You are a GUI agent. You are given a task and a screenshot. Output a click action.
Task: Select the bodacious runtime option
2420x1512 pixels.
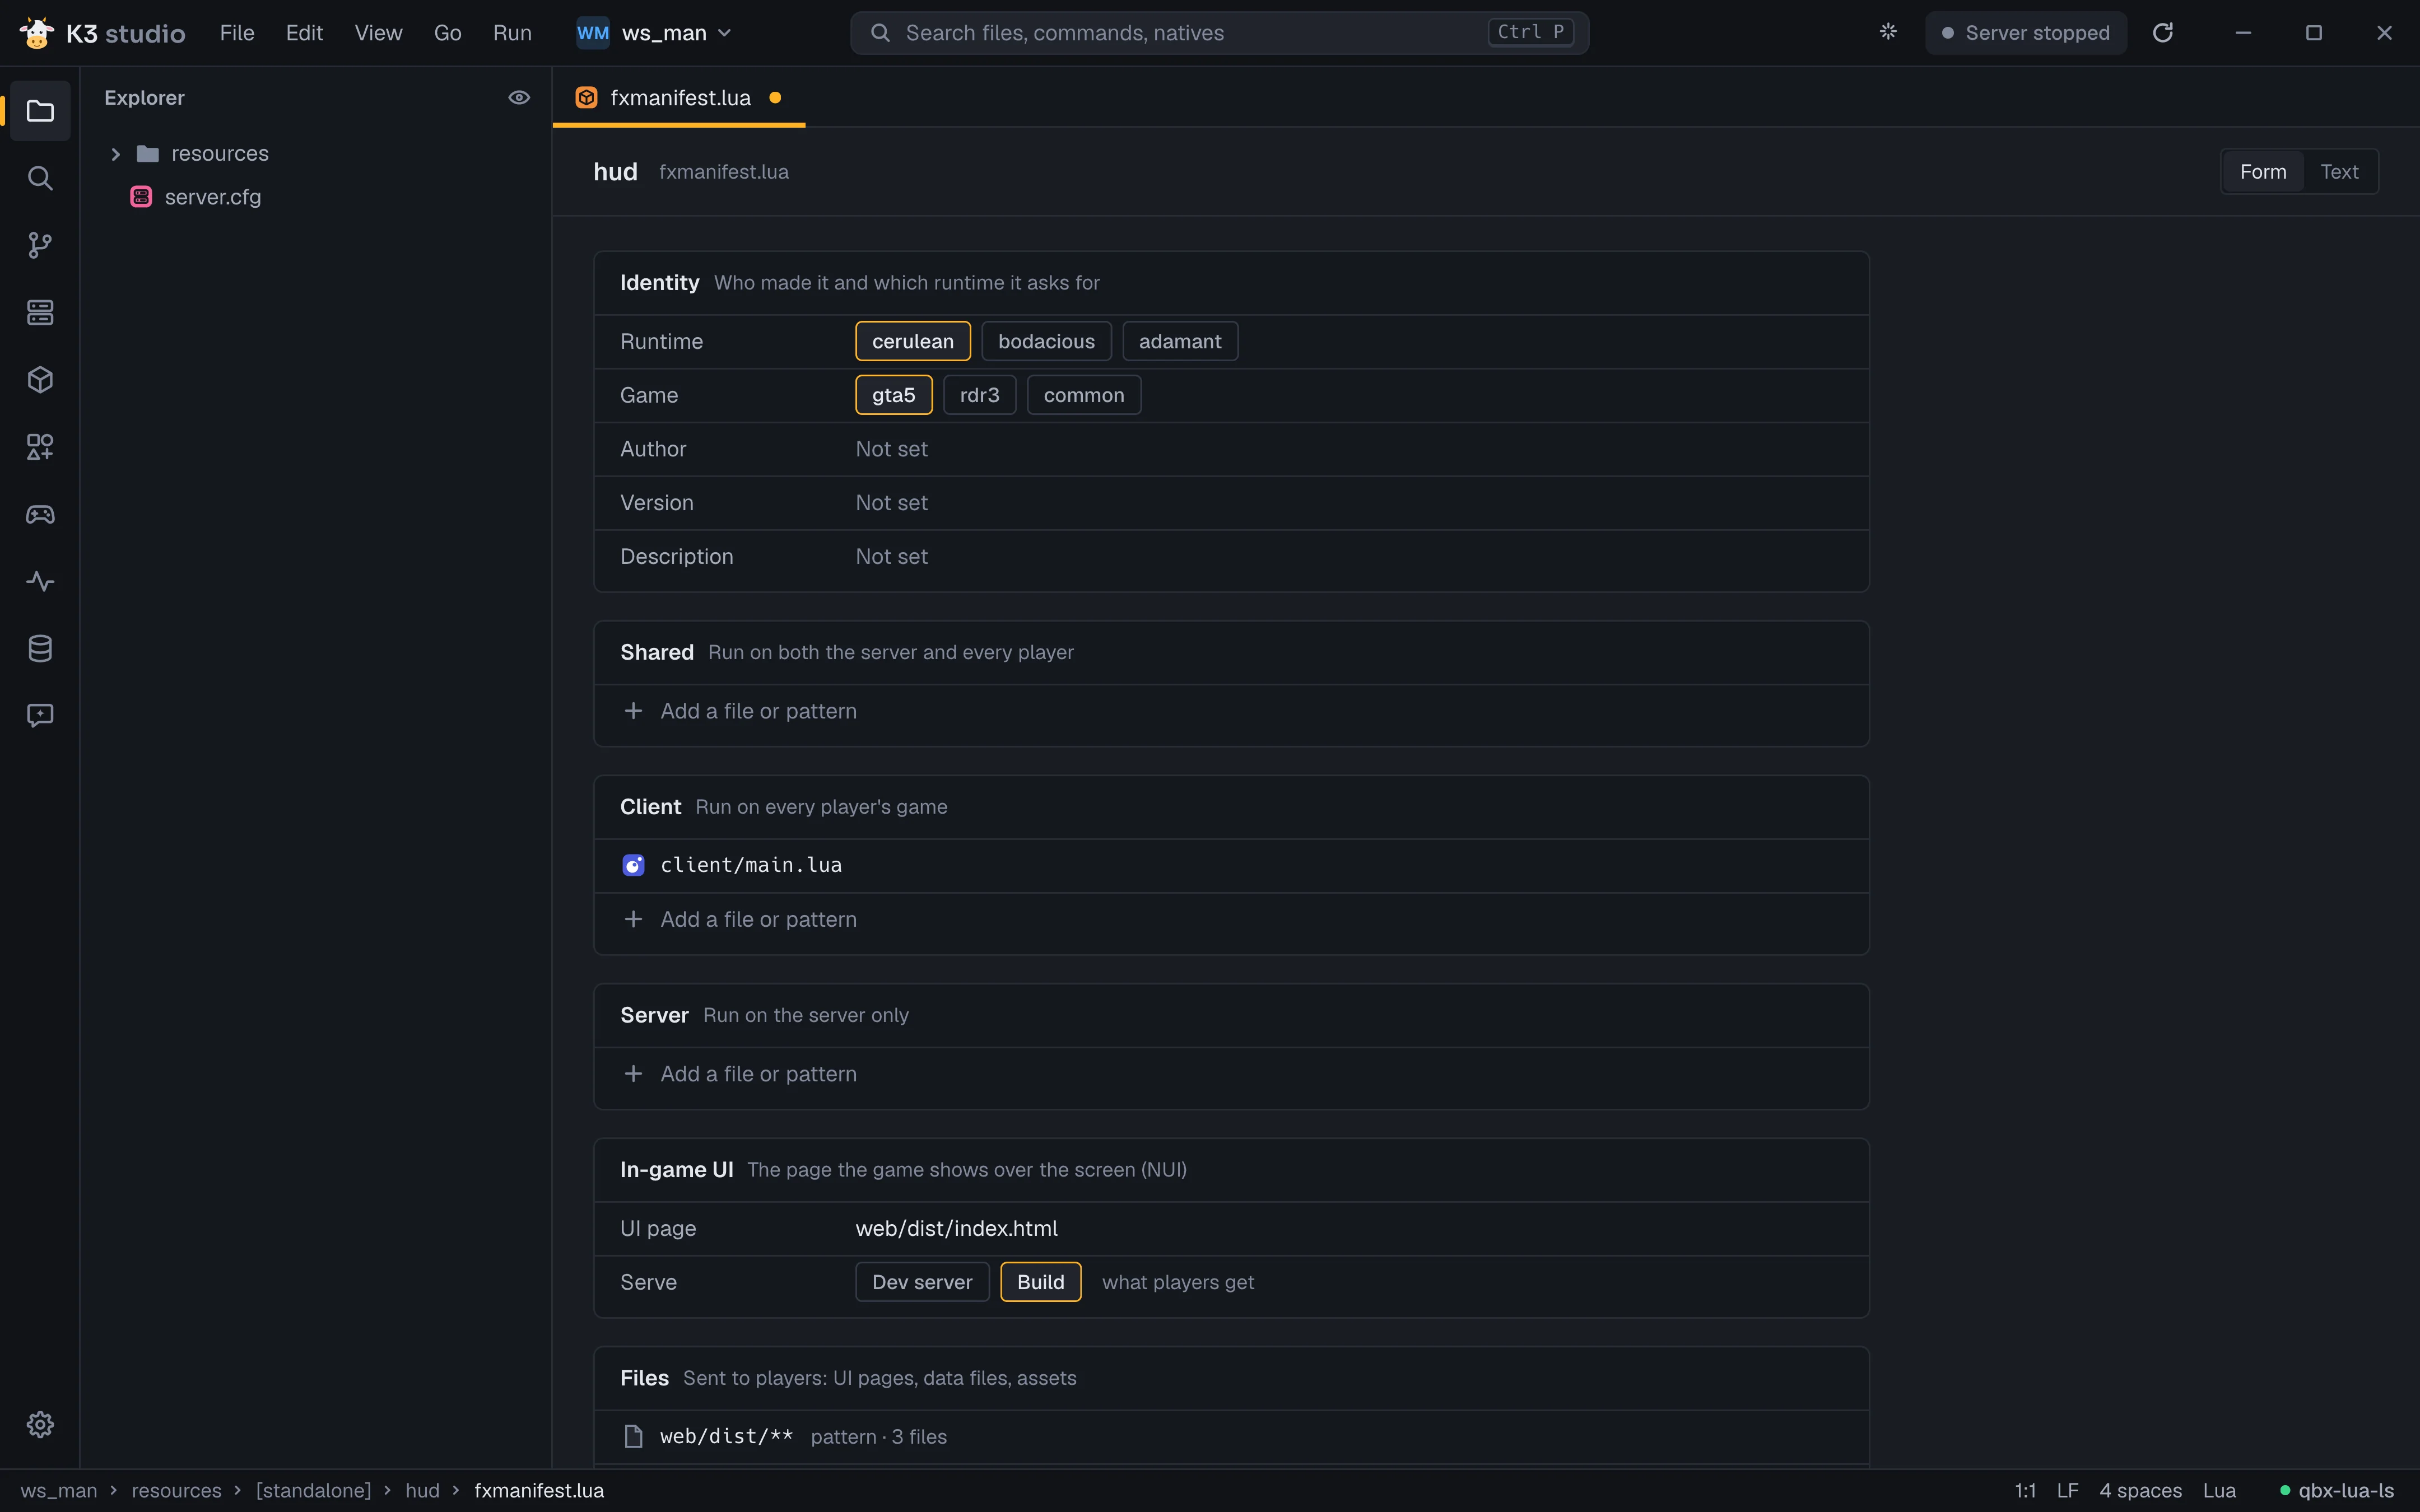1046,341
